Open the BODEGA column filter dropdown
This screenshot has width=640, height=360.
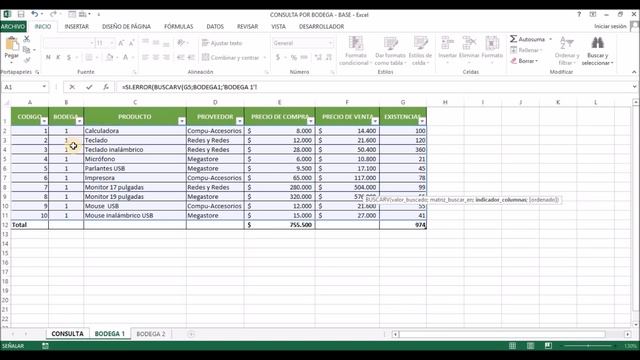[x=79, y=121]
